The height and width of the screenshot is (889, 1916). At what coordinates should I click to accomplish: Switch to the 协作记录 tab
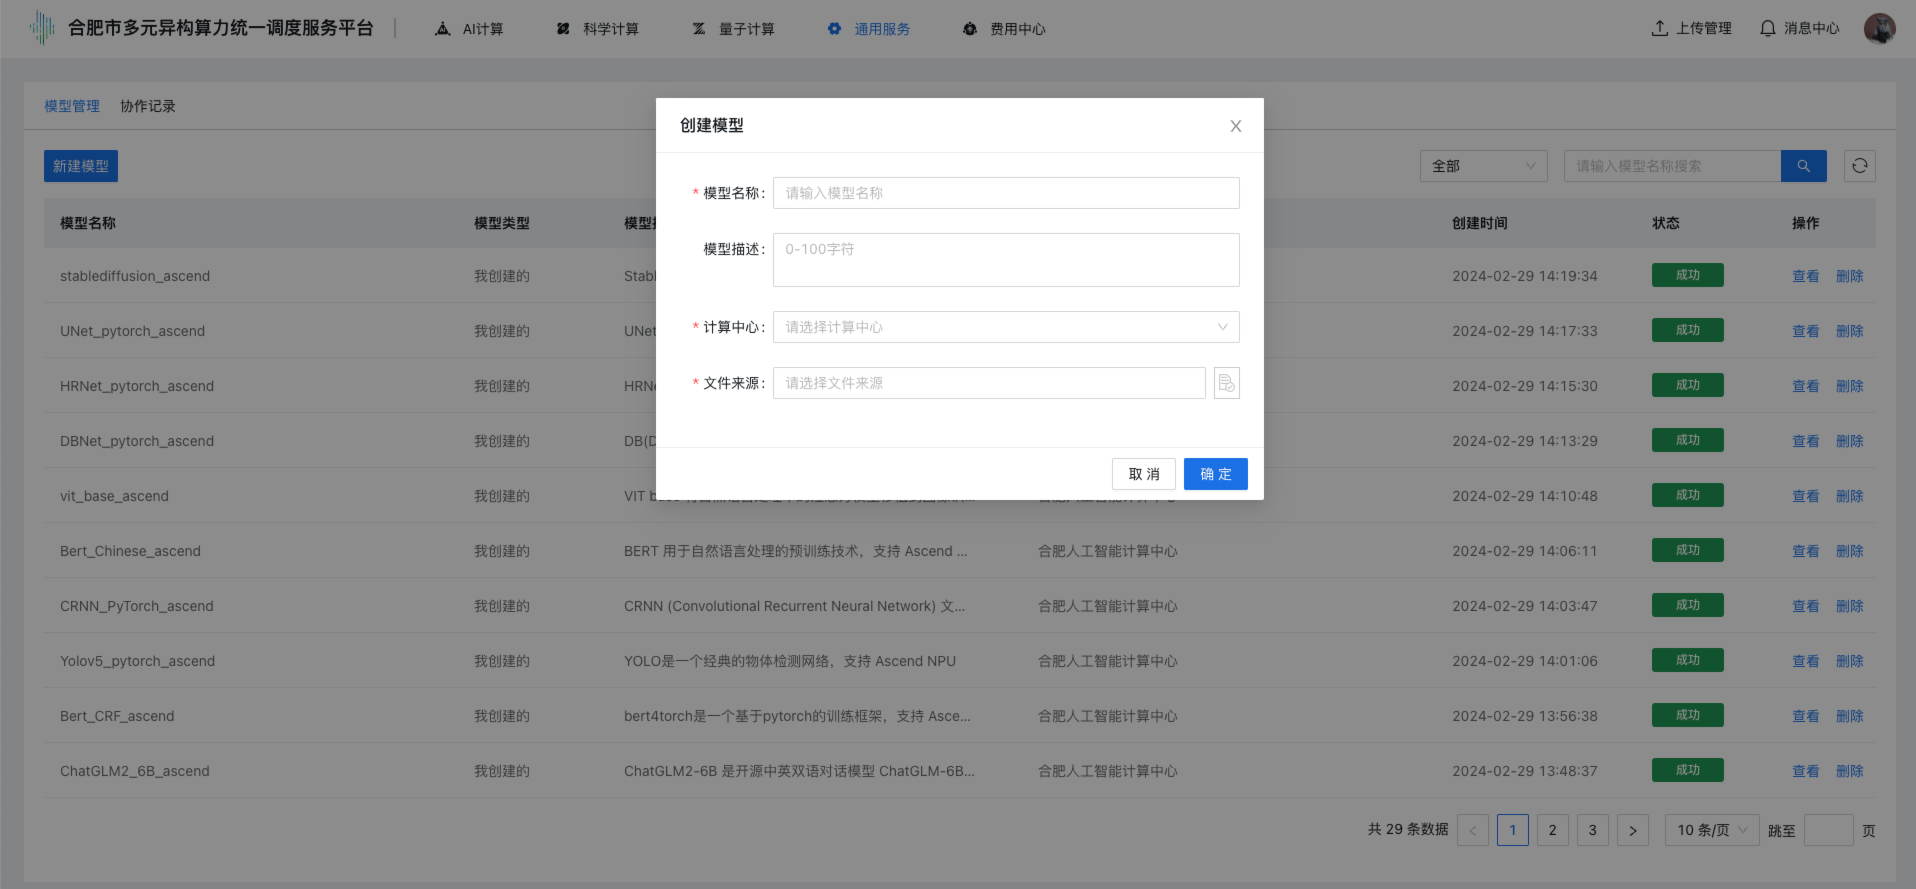tap(148, 106)
